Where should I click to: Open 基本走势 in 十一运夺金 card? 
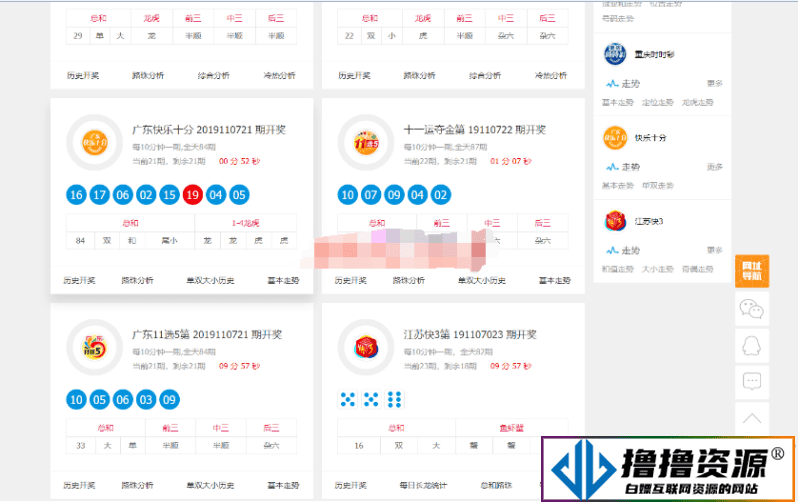tap(555, 281)
